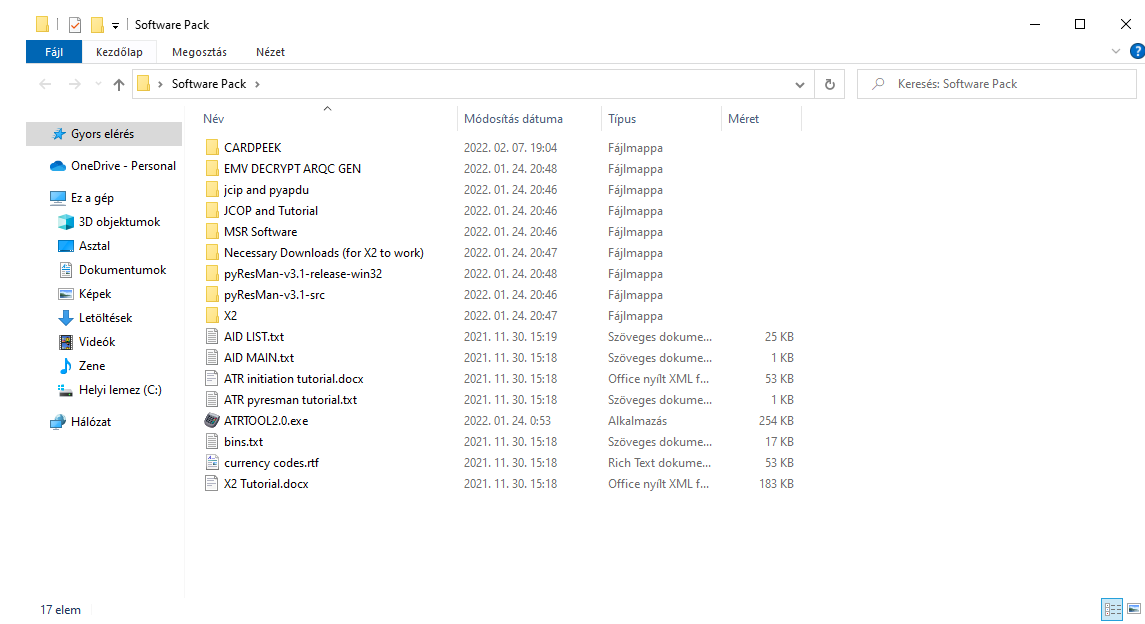Viewport: 1145px width, 624px height.
Task: Select ATR initiation tutorial.docx file icon
Action: coord(212,379)
